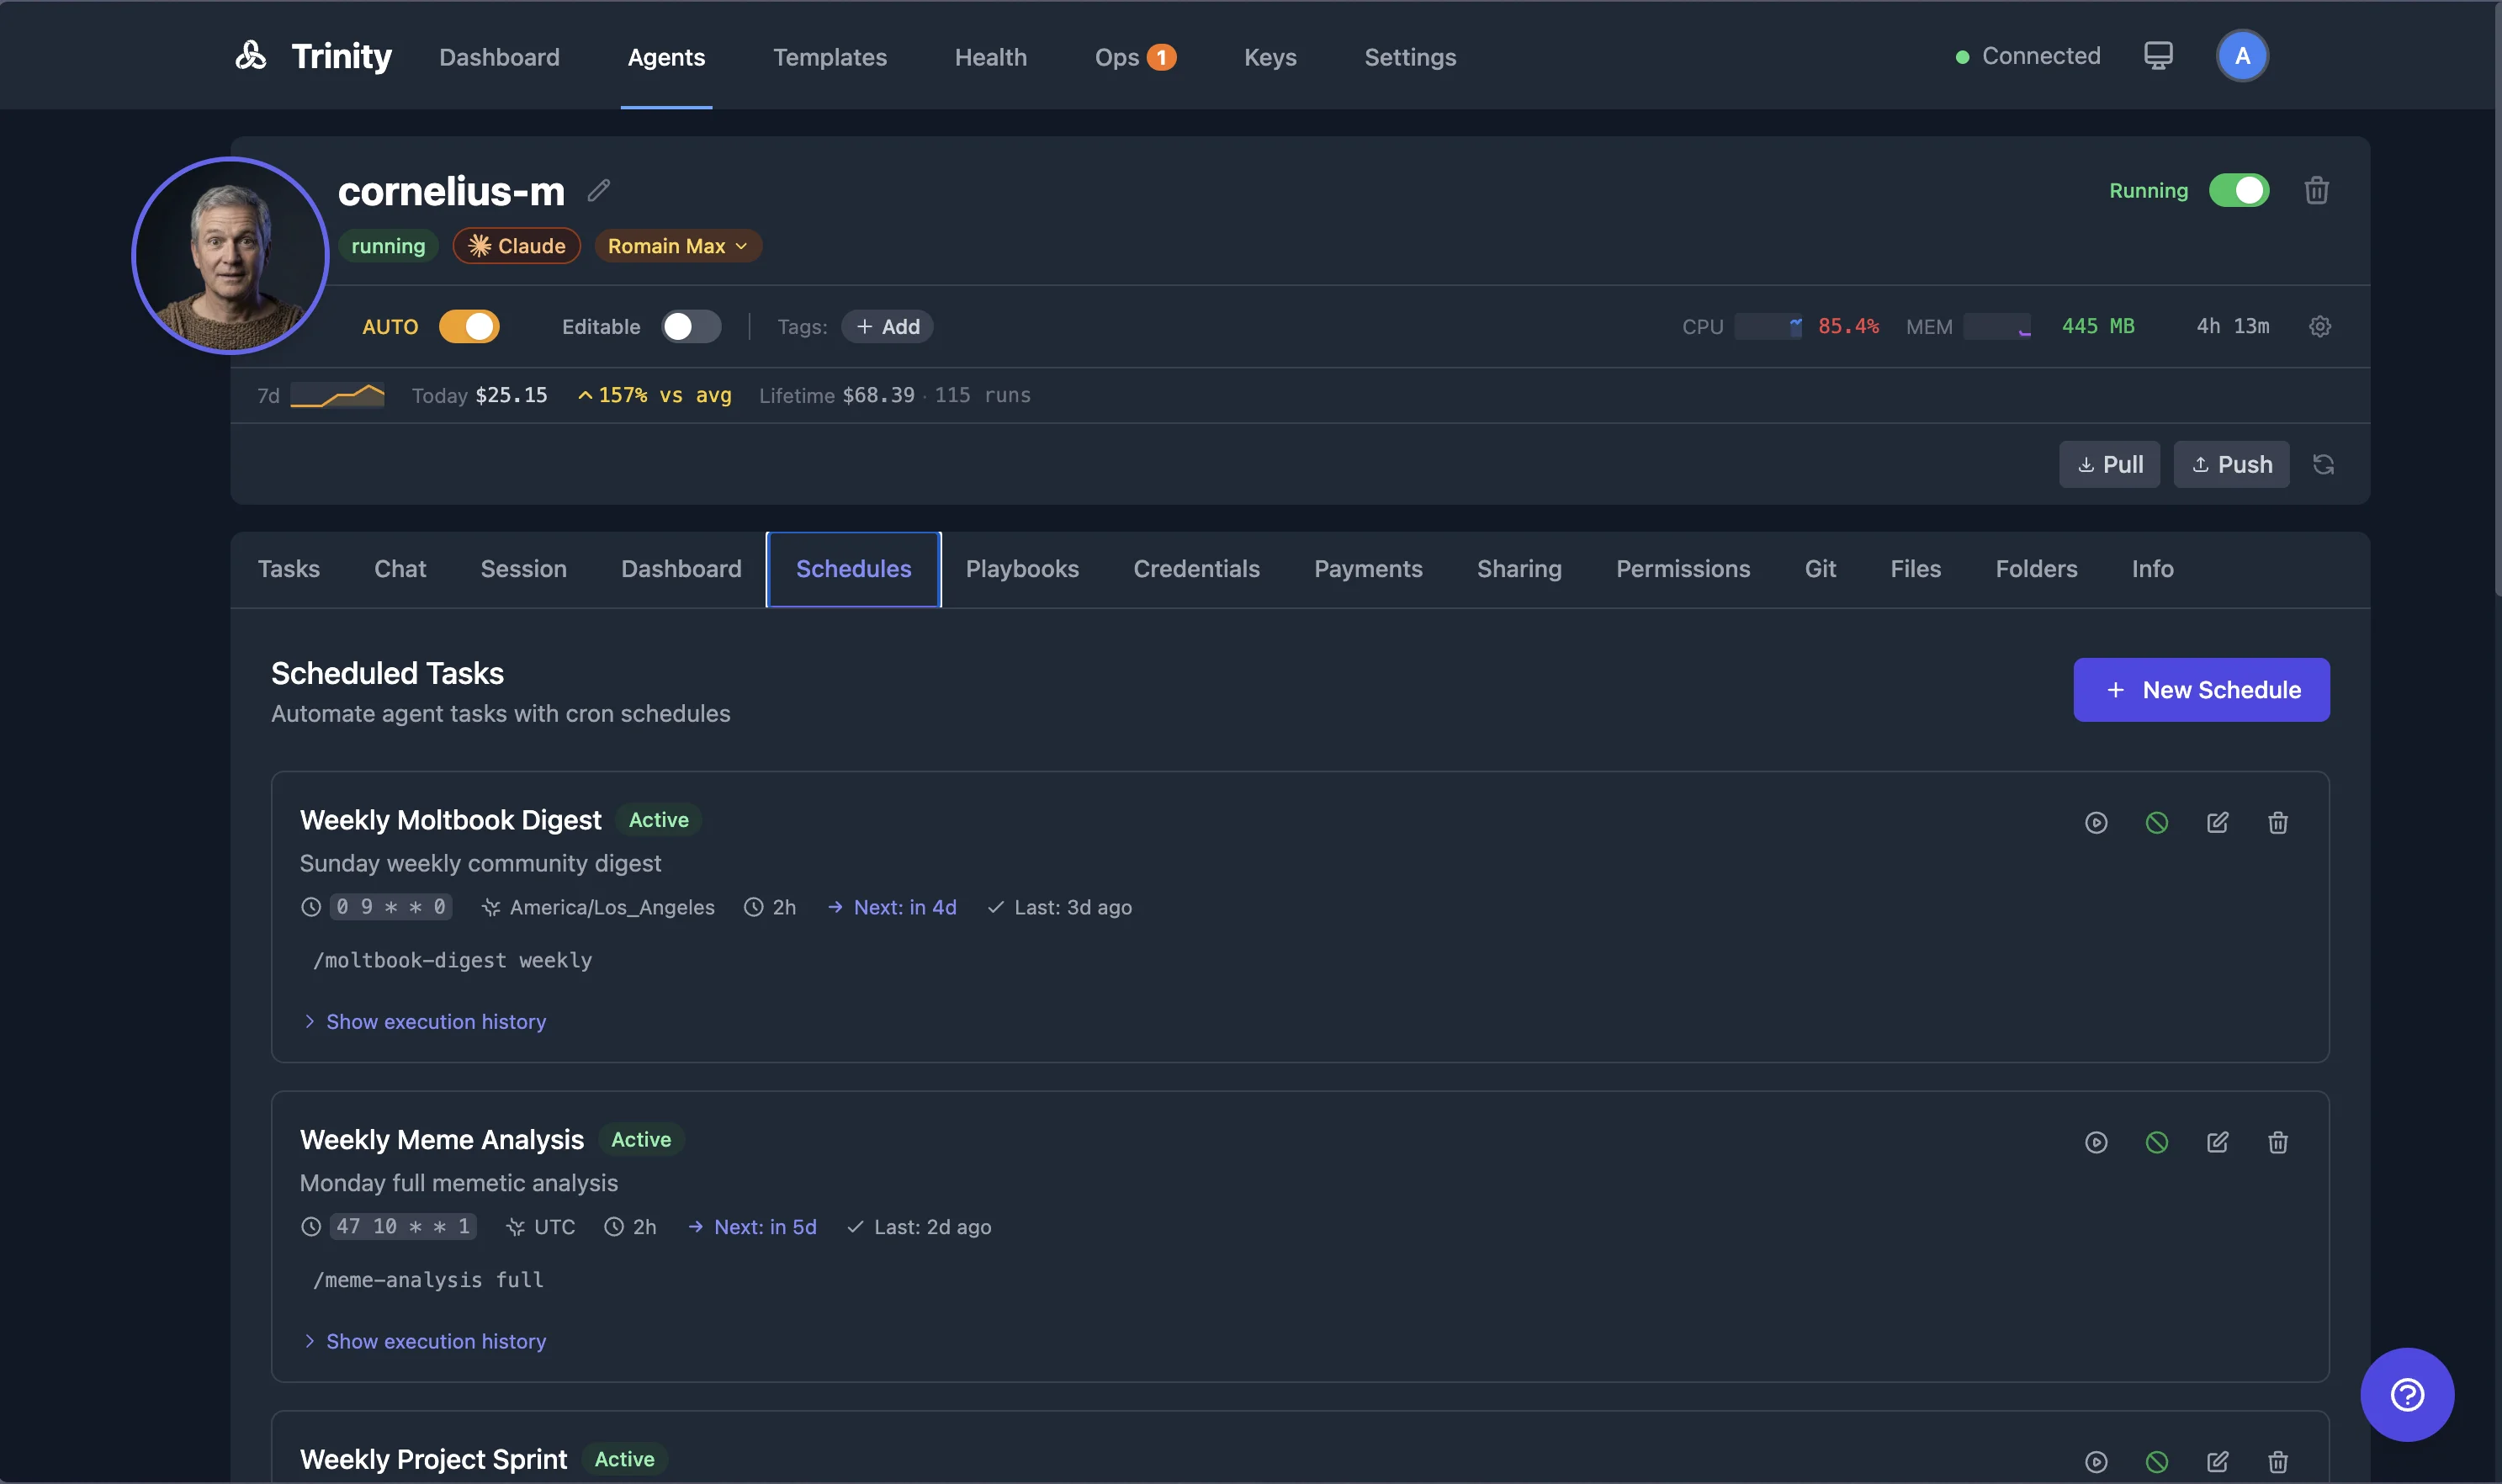The image size is (2502, 1484).
Task: Click the Push button
Action: [2231, 464]
